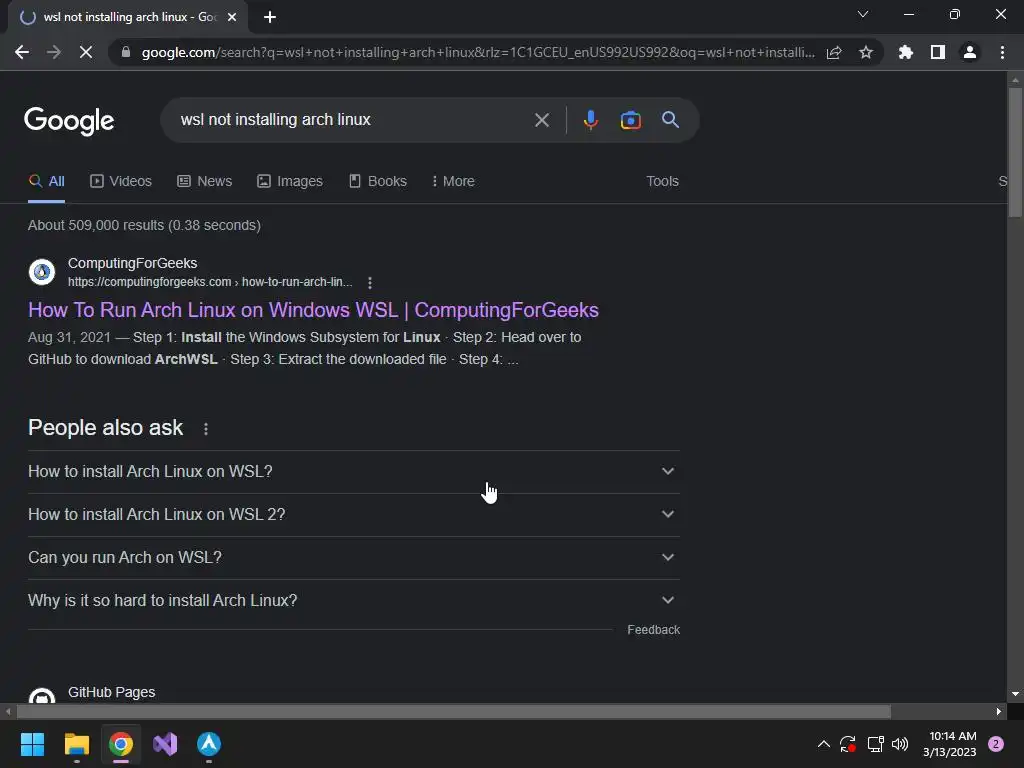
Task: Open the People also ask options dots
Action: pos(206,429)
